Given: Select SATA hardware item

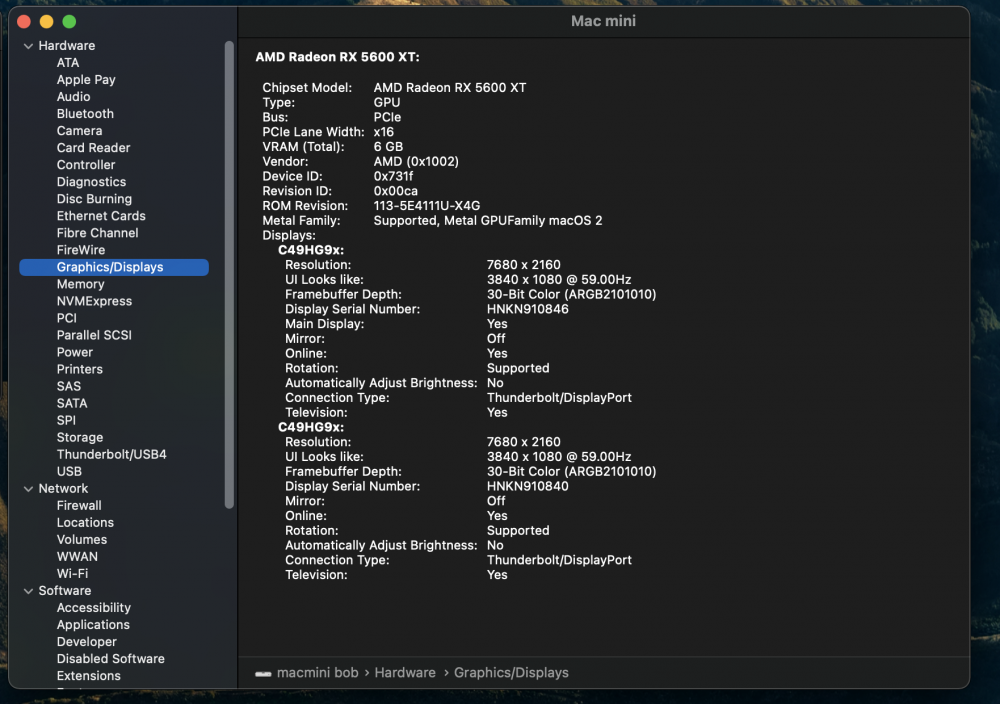Looking at the screenshot, I should (71, 403).
